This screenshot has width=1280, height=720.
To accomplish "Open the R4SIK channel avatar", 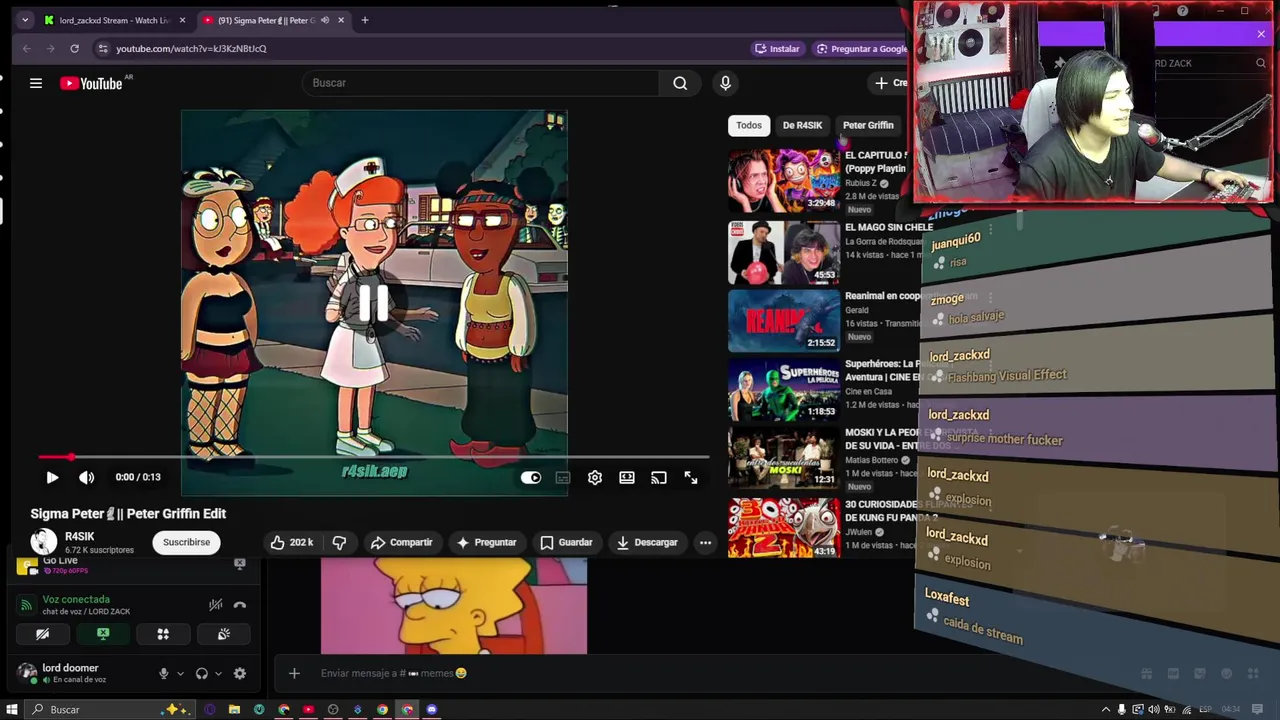I will (x=43, y=542).
